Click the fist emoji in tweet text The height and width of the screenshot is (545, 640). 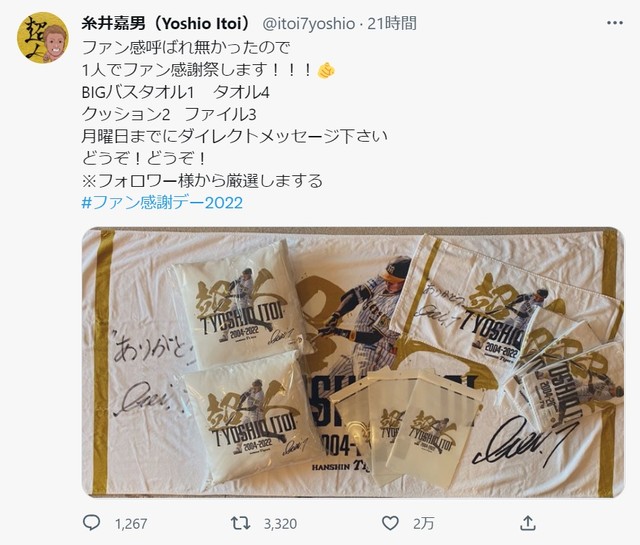point(326,70)
